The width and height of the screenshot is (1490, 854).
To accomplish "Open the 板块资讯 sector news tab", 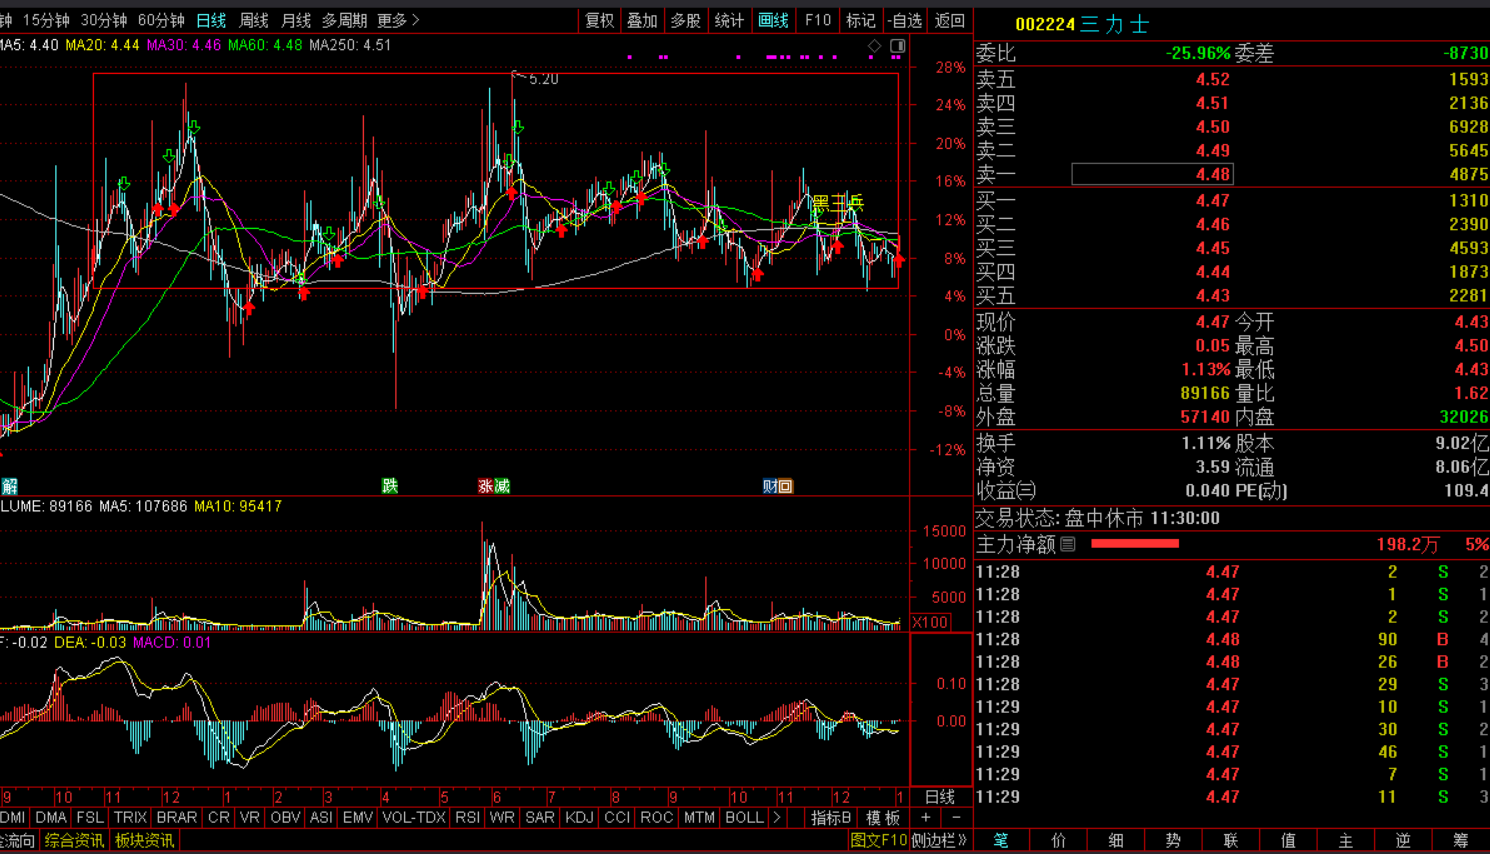I will 145,841.
